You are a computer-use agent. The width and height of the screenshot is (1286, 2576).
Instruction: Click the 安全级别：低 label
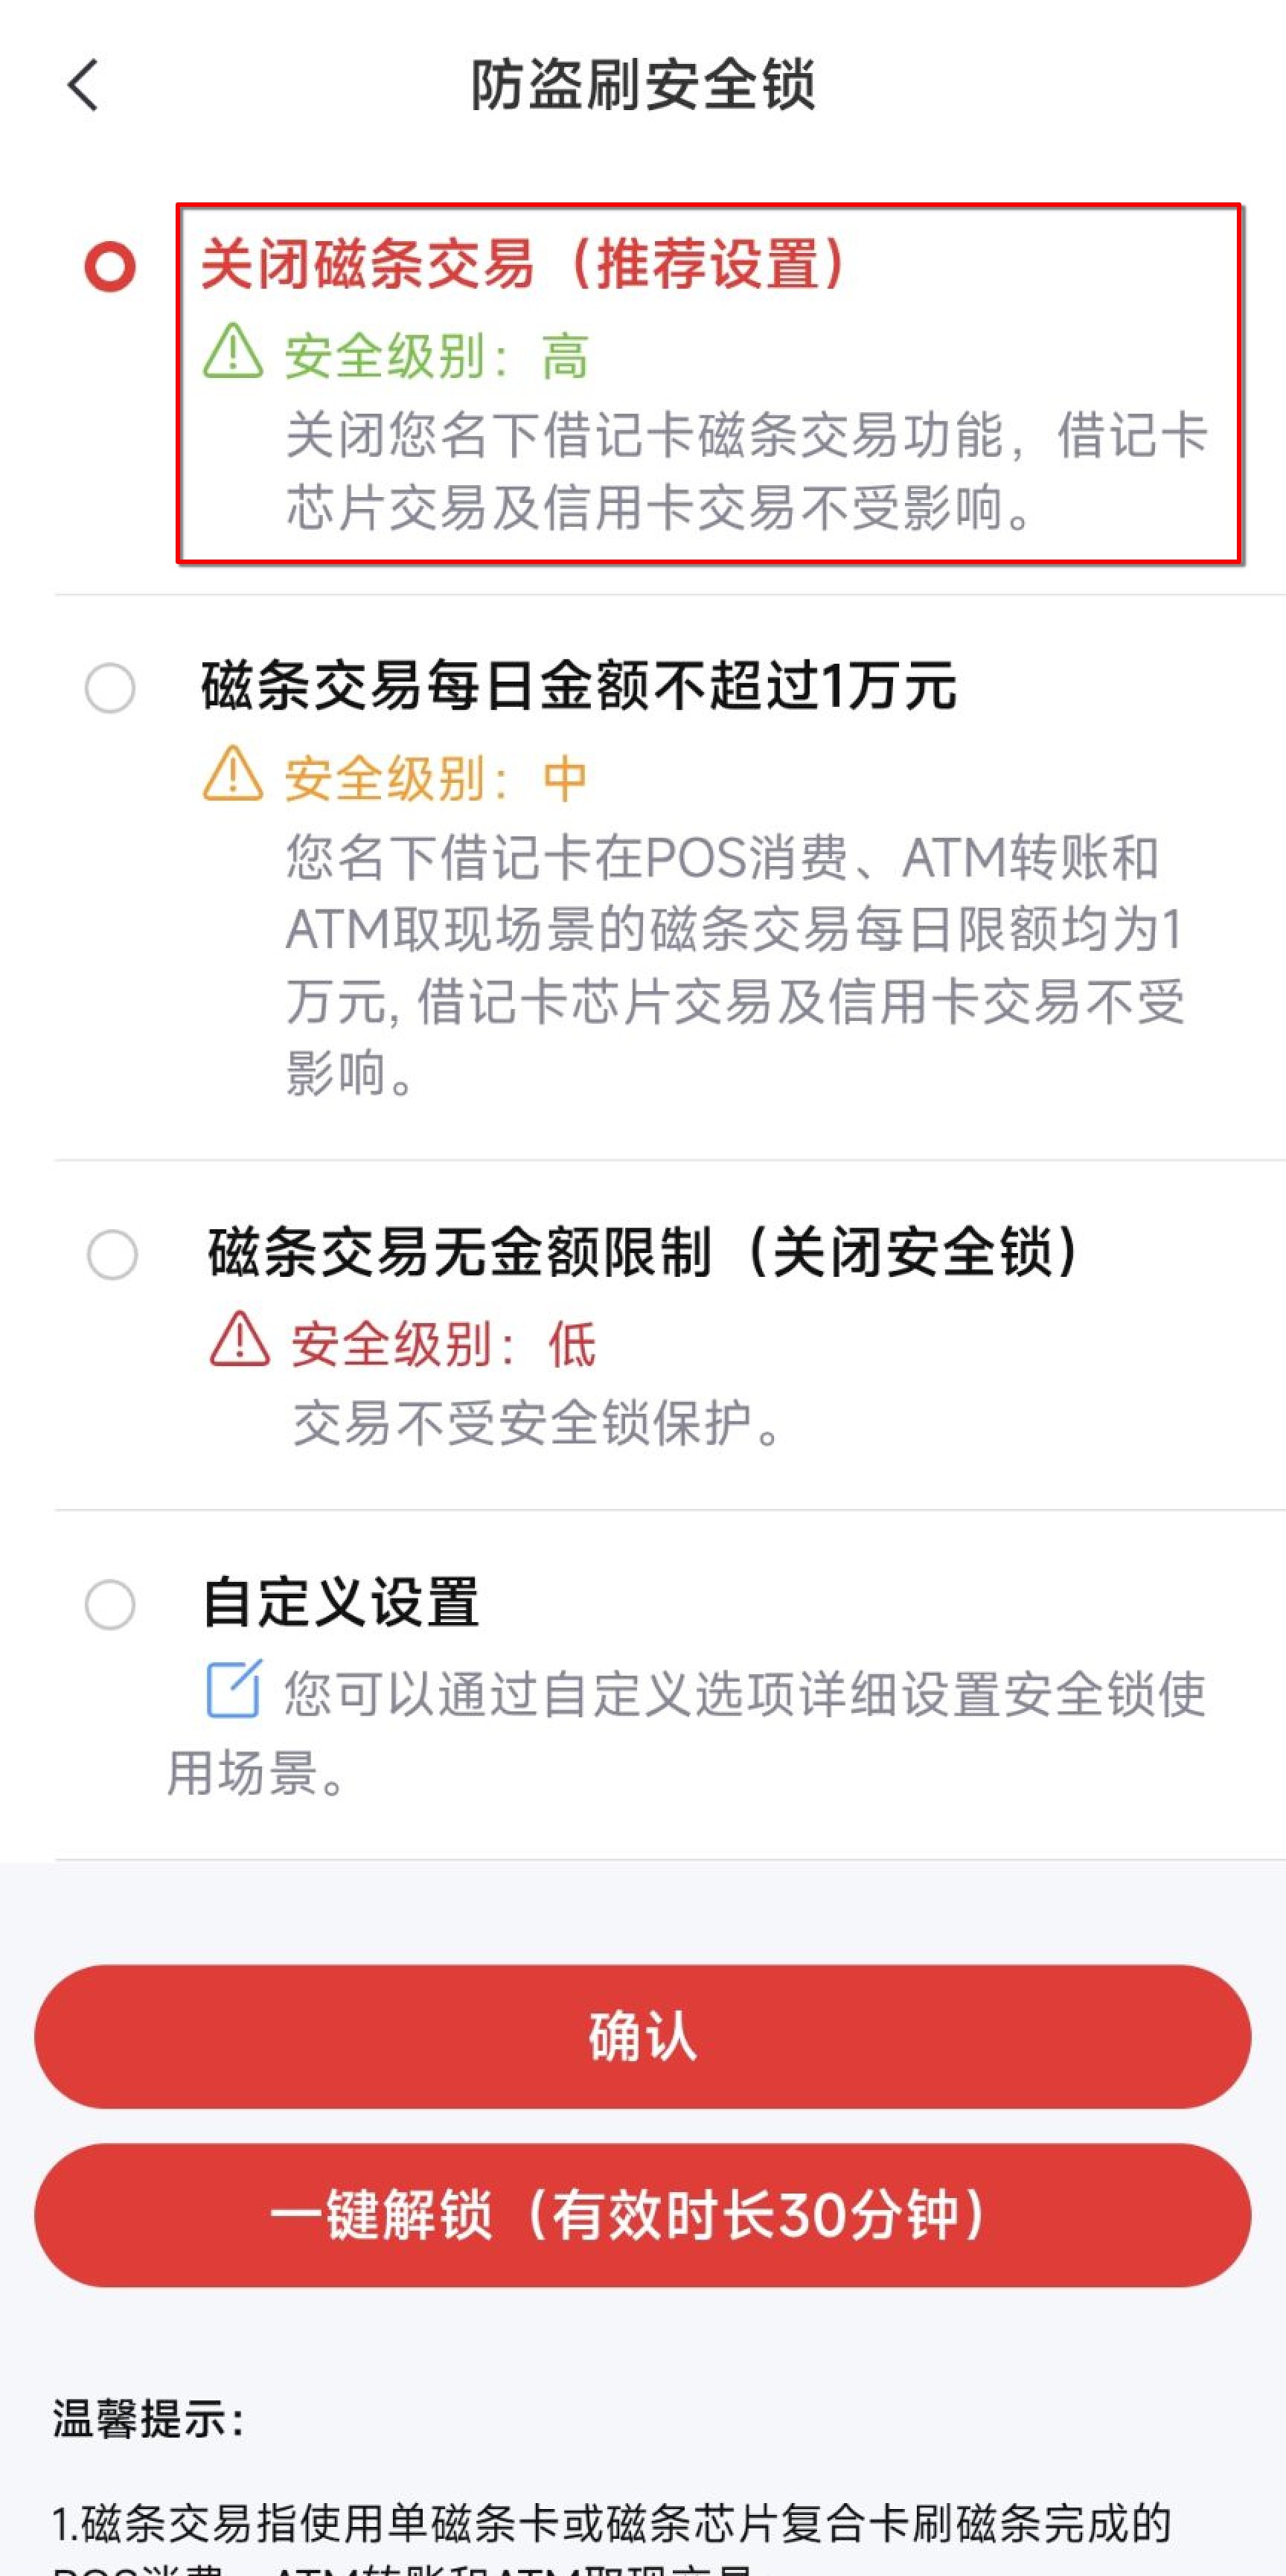(x=443, y=1344)
